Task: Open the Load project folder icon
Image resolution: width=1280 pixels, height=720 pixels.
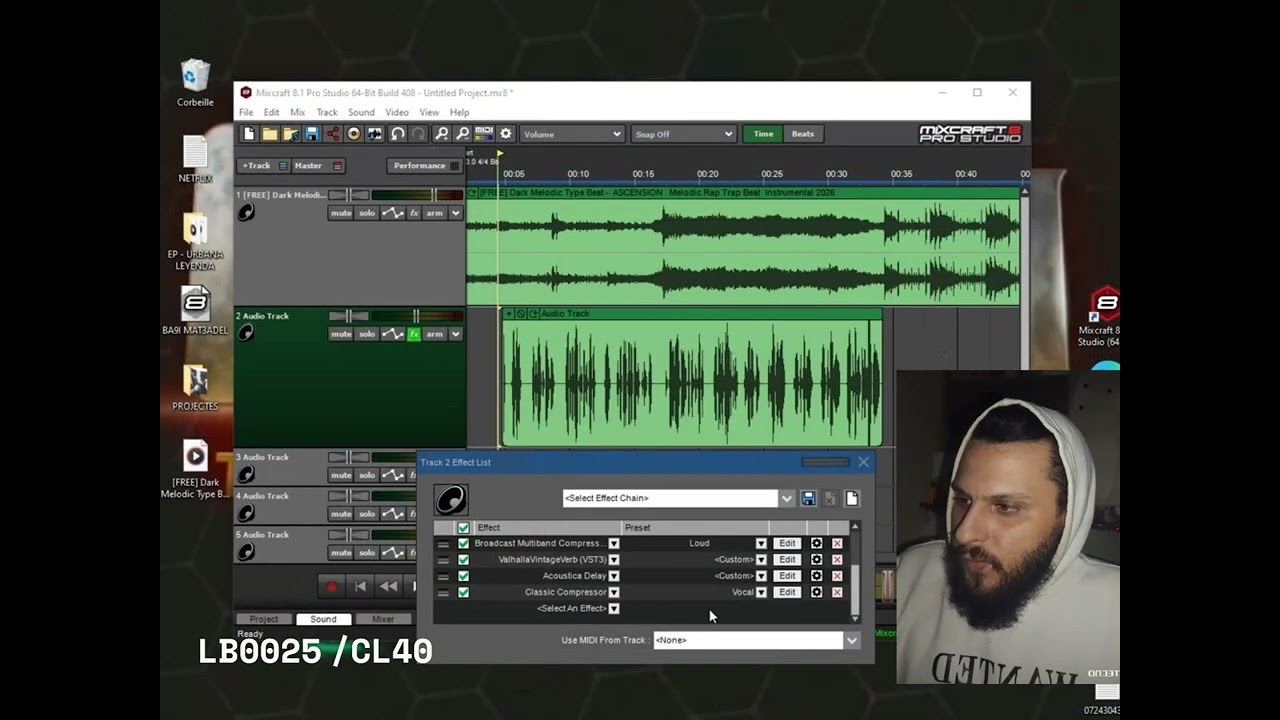Action: pyautogui.click(x=270, y=134)
